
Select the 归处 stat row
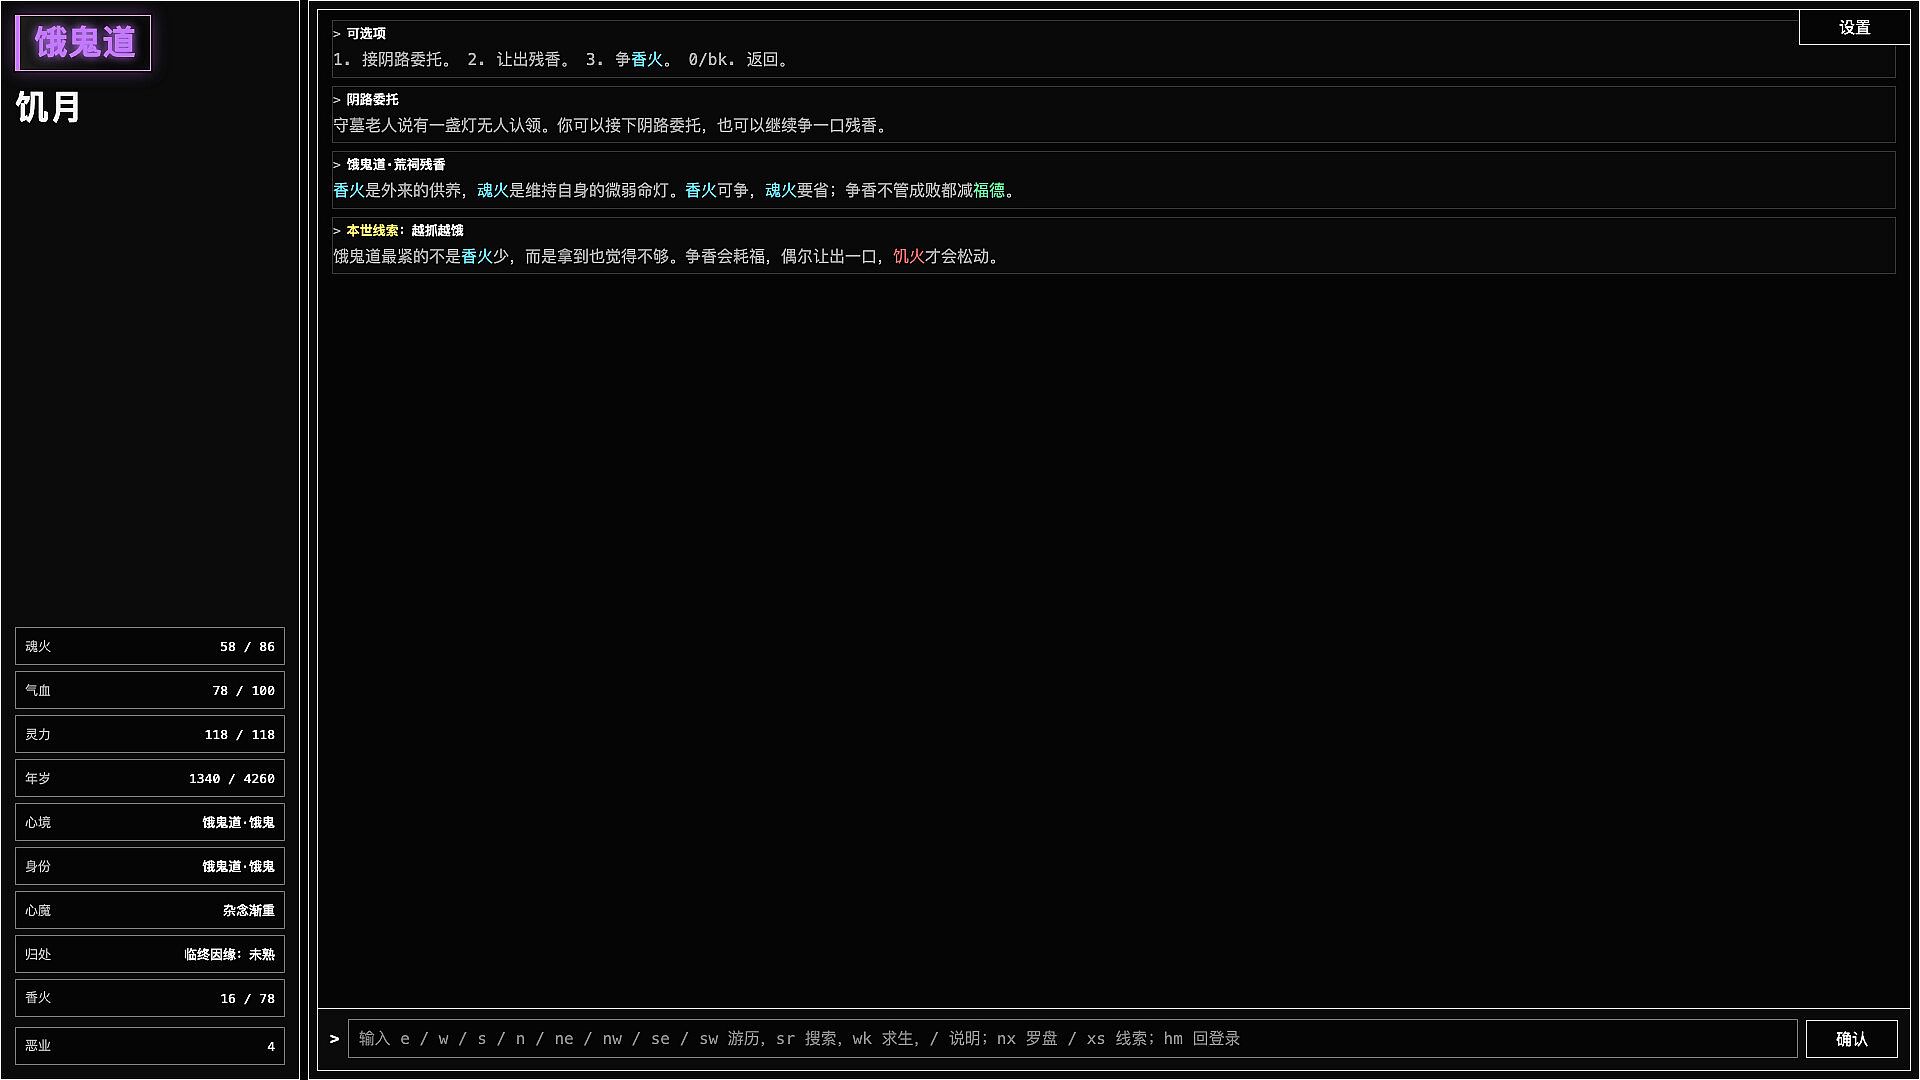pos(150,954)
